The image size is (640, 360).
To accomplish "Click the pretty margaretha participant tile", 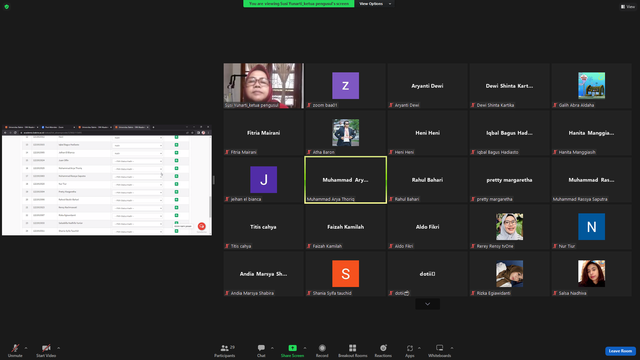I will pyautogui.click(x=509, y=180).
